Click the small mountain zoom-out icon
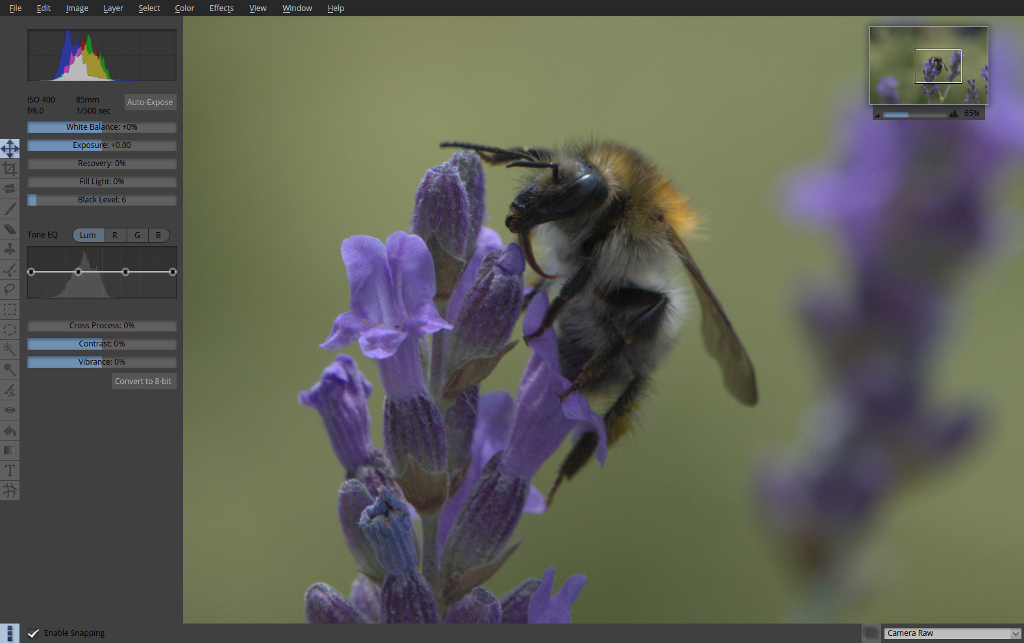The width and height of the screenshot is (1024, 643). (x=878, y=115)
